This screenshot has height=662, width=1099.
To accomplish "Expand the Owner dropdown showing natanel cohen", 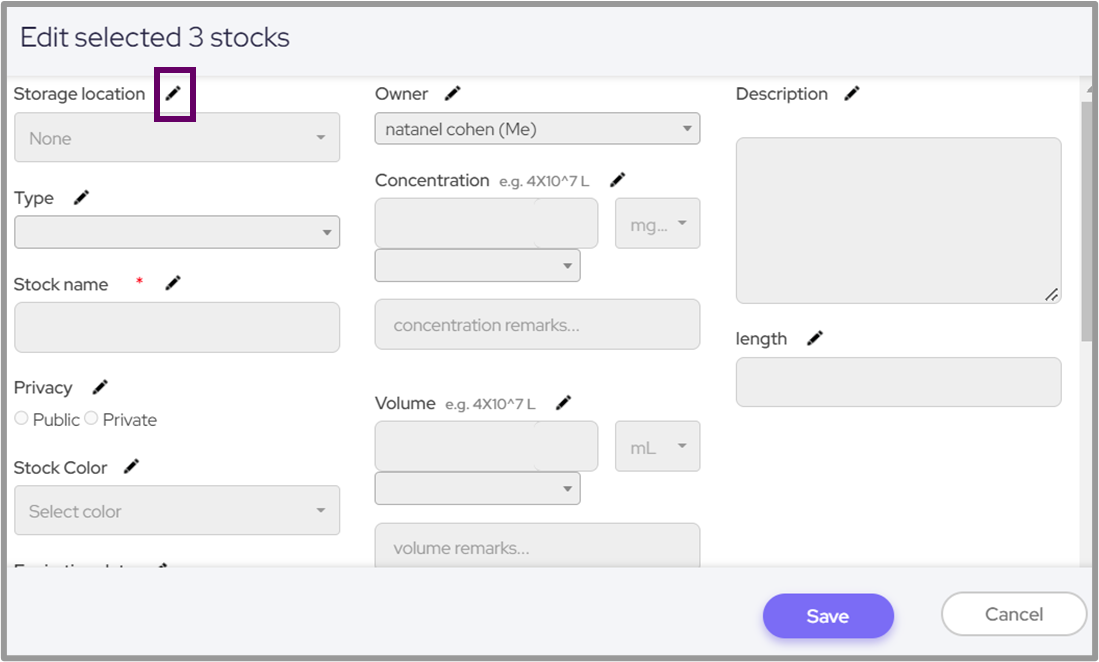I will [x=537, y=129].
